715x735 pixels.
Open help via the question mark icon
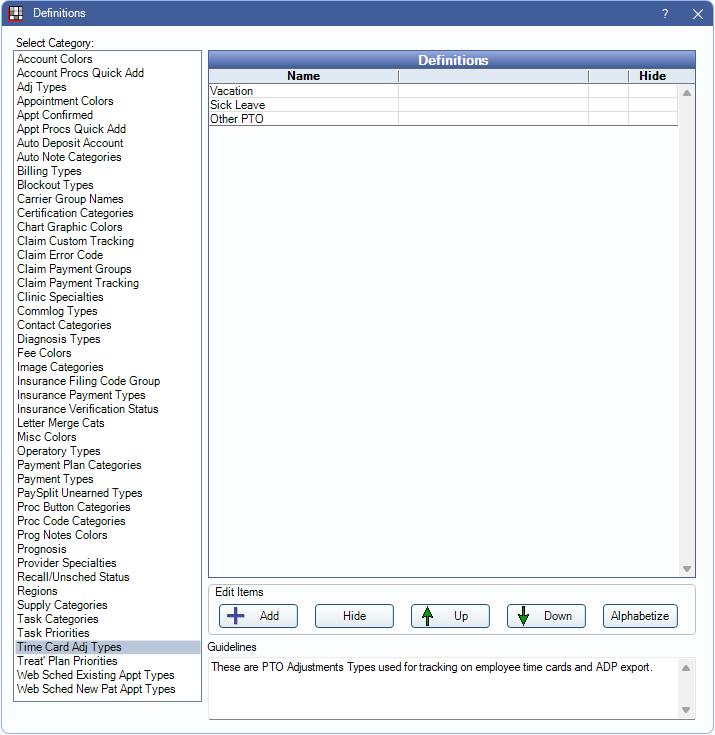665,14
